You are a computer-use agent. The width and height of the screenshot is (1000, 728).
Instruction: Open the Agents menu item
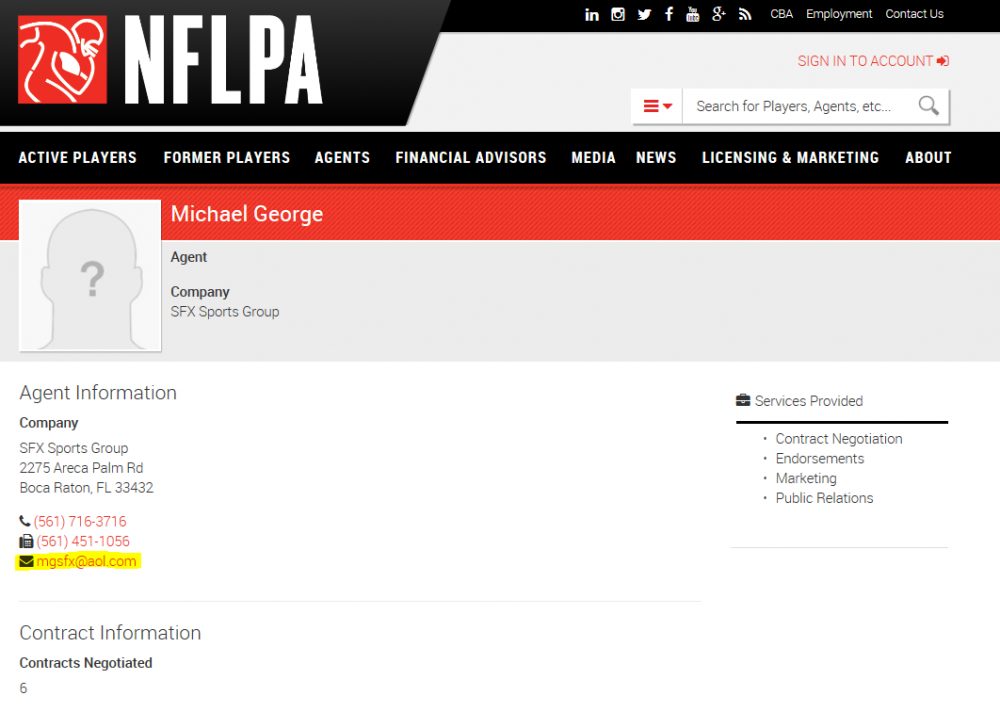click(x=342, y=158)
